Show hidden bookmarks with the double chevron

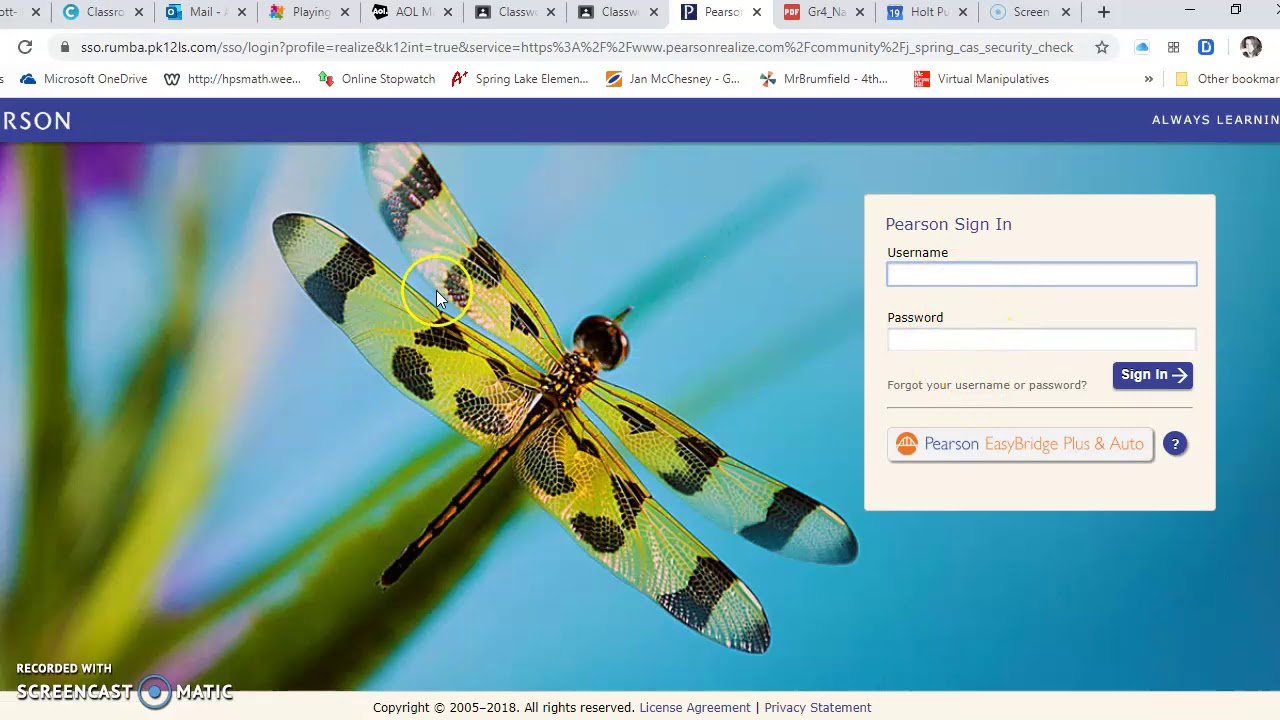(x=1148, y=79)
